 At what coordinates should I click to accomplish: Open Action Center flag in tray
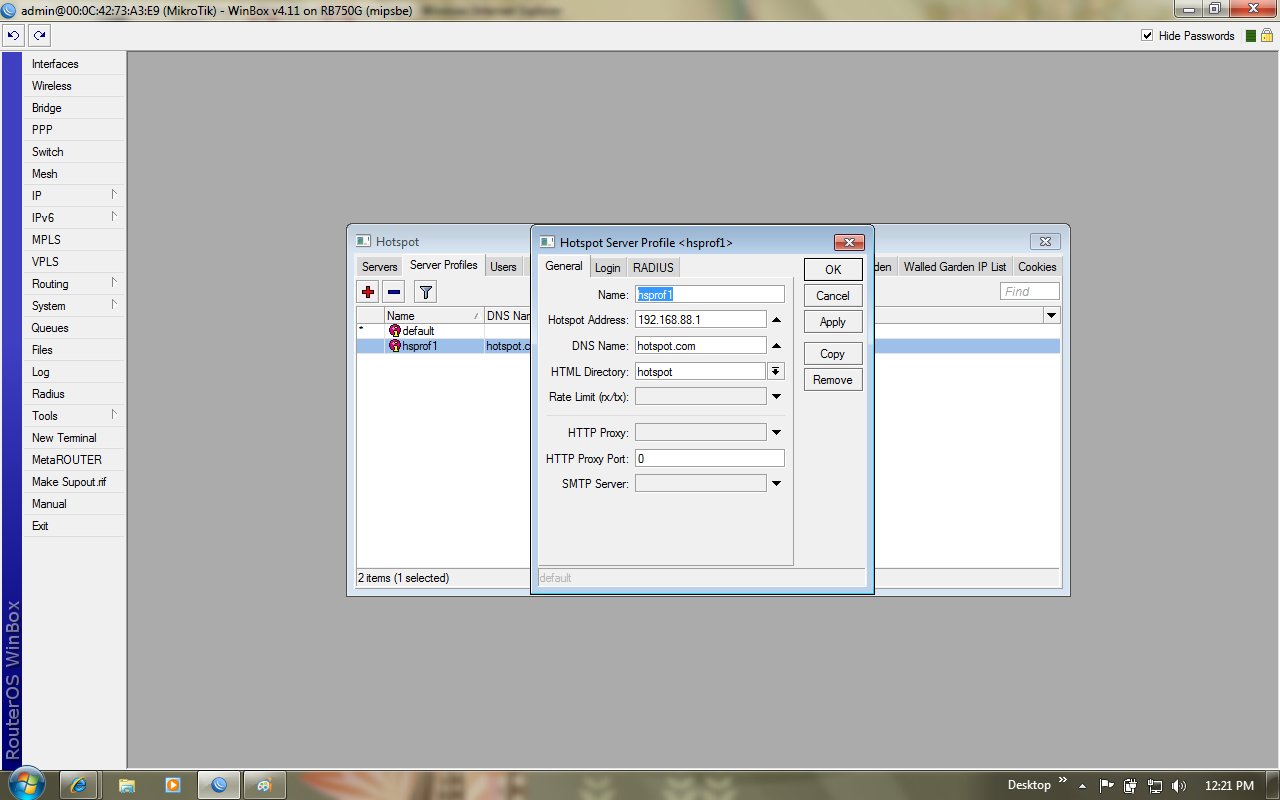[x=1107, y=786]
